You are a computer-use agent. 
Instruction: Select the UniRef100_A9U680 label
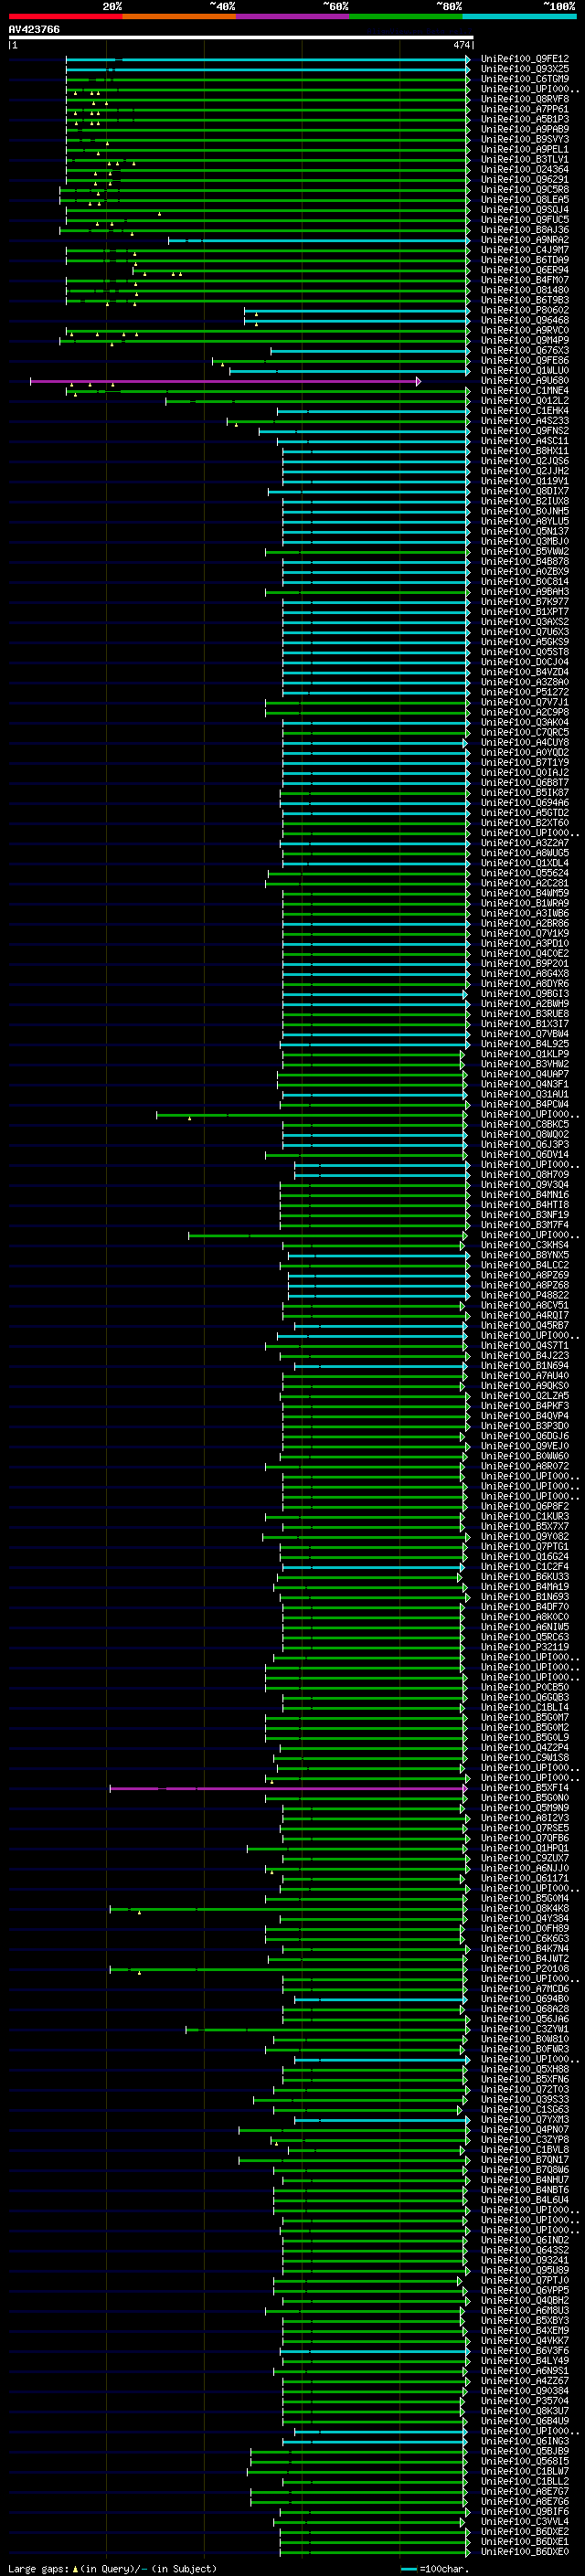coord(525,381)
